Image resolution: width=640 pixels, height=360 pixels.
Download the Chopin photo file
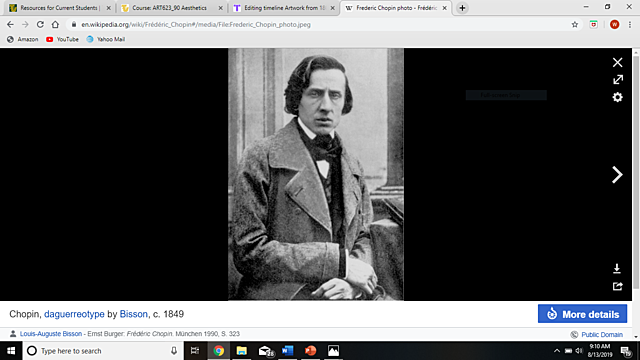click(x=617, y=268)
